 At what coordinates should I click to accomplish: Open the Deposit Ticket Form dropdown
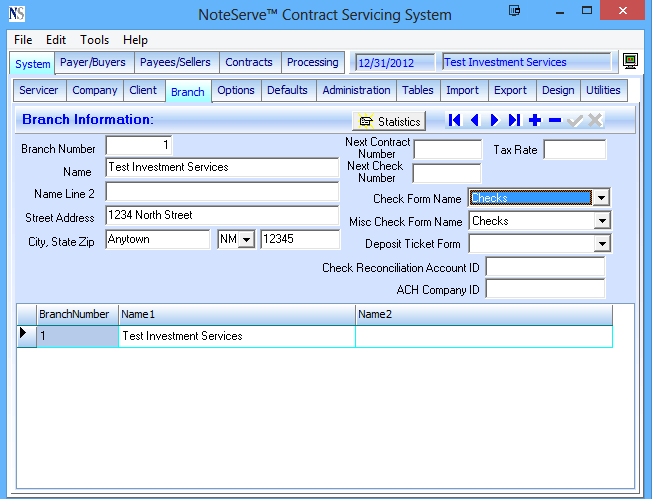point(601,244)
